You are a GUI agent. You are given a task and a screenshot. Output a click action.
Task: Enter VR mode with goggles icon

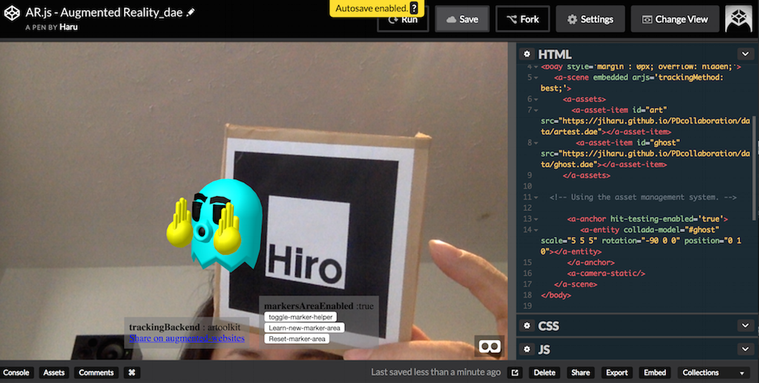pos(489,346)
